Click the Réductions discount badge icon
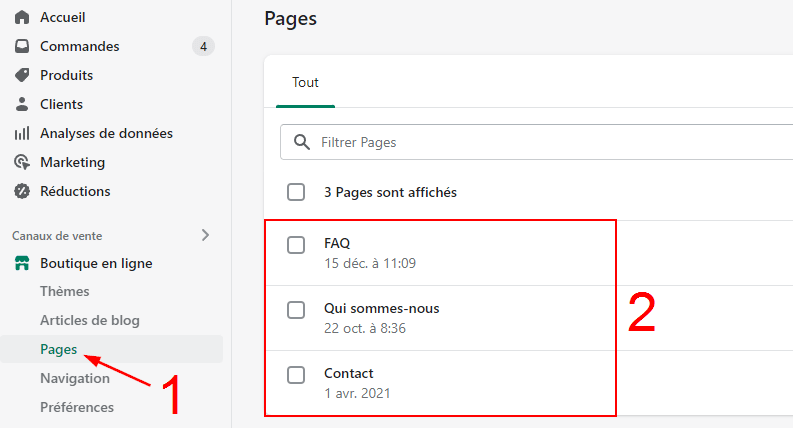793x428 pixels. (x=22, y=191)
